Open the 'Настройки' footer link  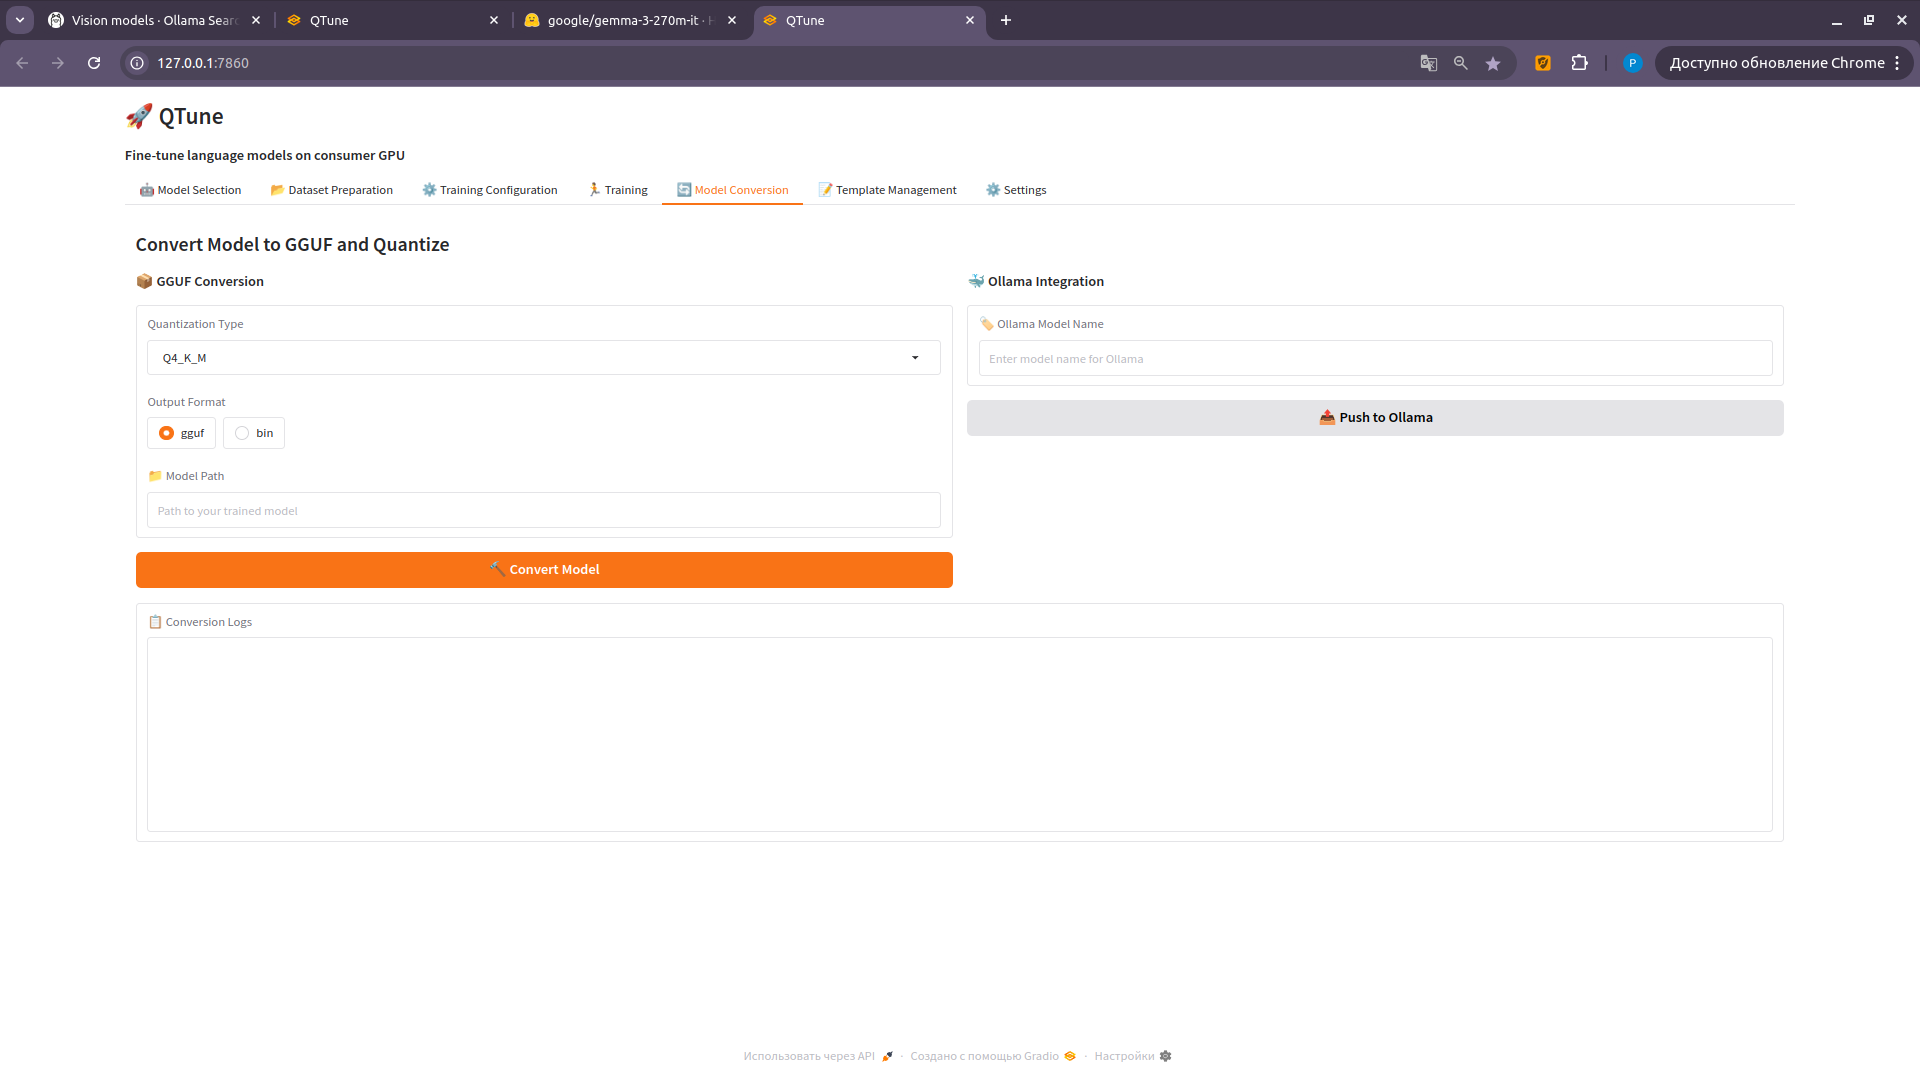(x=1133, y=1056)
